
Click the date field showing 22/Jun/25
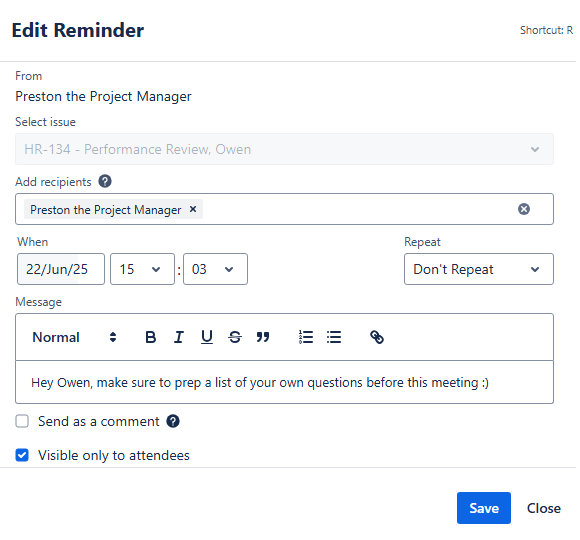(x=61, y=269)
